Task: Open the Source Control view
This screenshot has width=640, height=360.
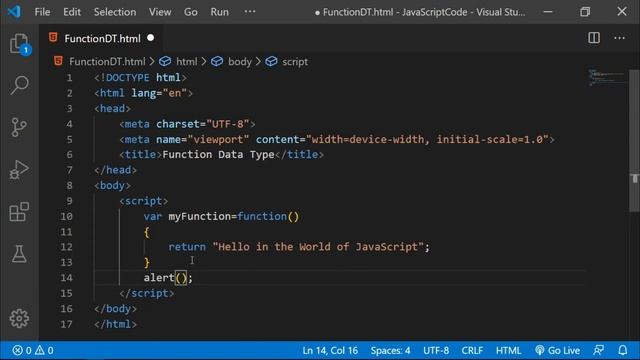Action: 19,127
